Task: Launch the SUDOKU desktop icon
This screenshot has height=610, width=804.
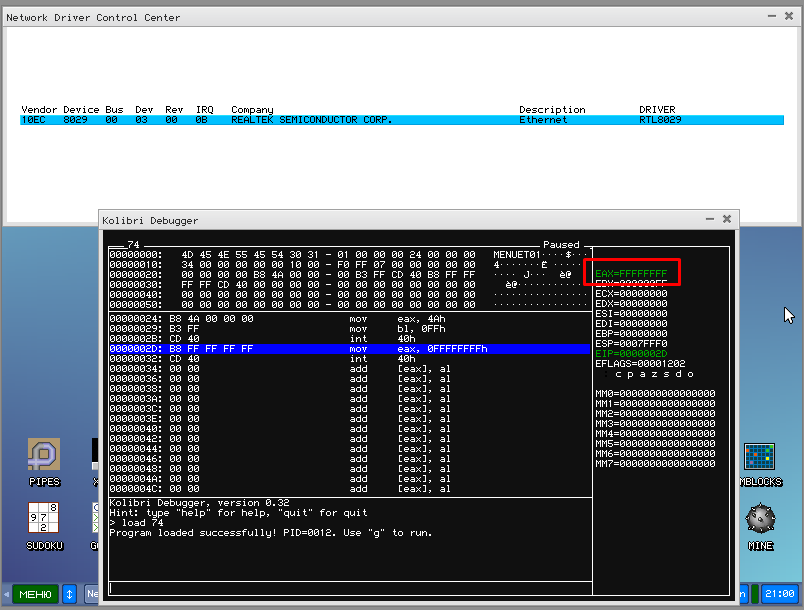Action: click(44, 518)
